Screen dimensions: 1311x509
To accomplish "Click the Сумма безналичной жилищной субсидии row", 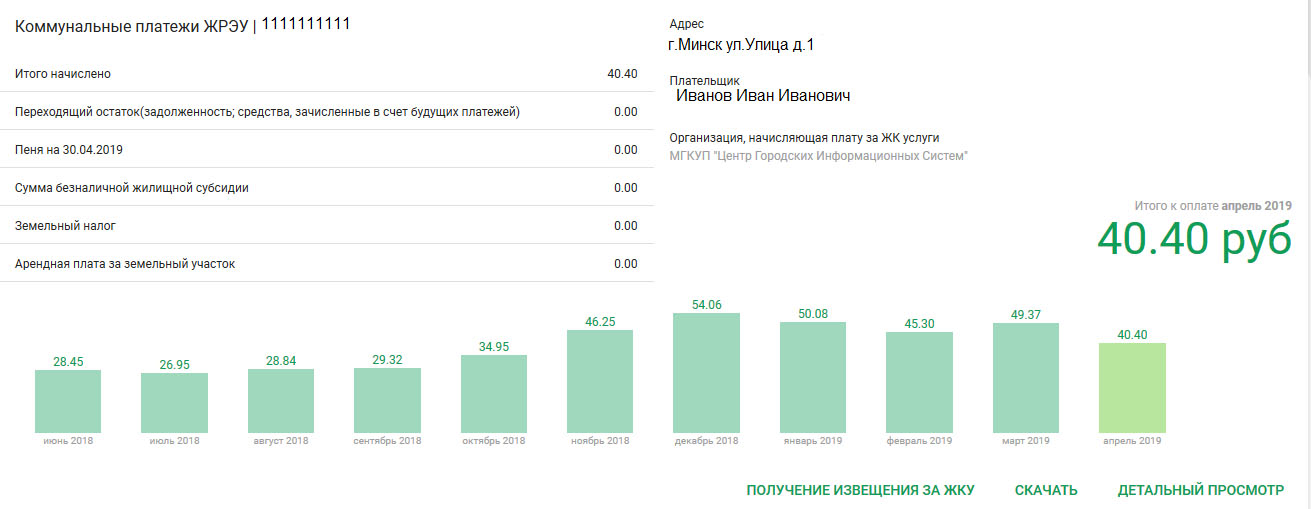I will (x=326, y=188).
